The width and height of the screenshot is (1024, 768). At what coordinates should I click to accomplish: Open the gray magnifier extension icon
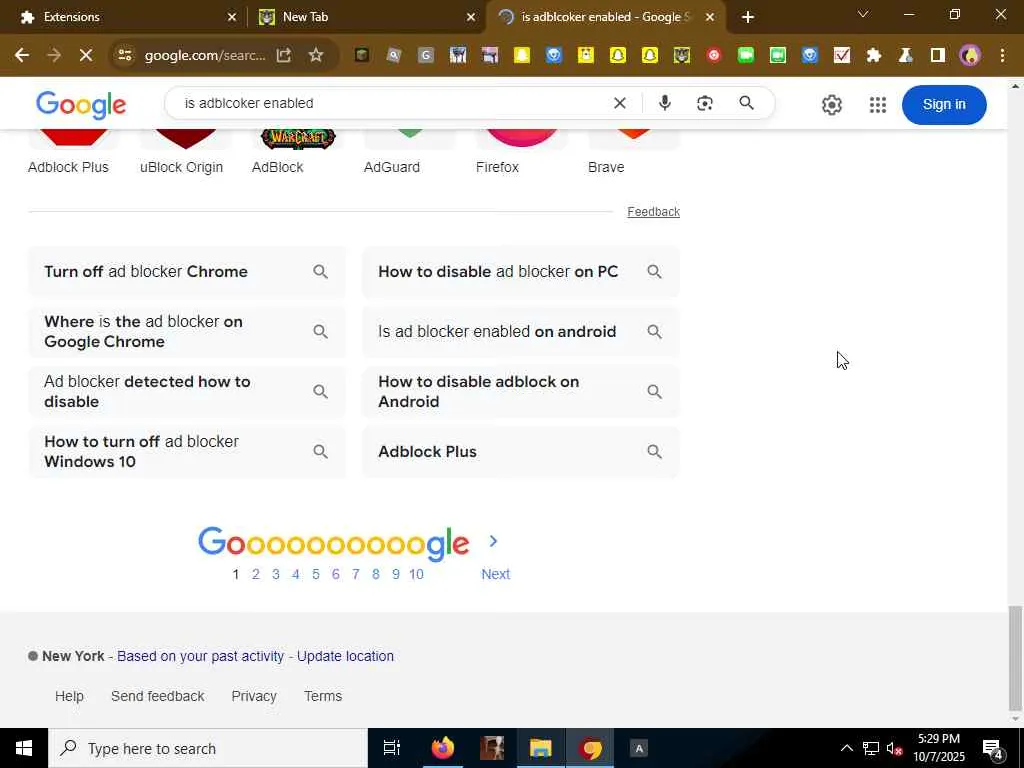click(394, 56)
